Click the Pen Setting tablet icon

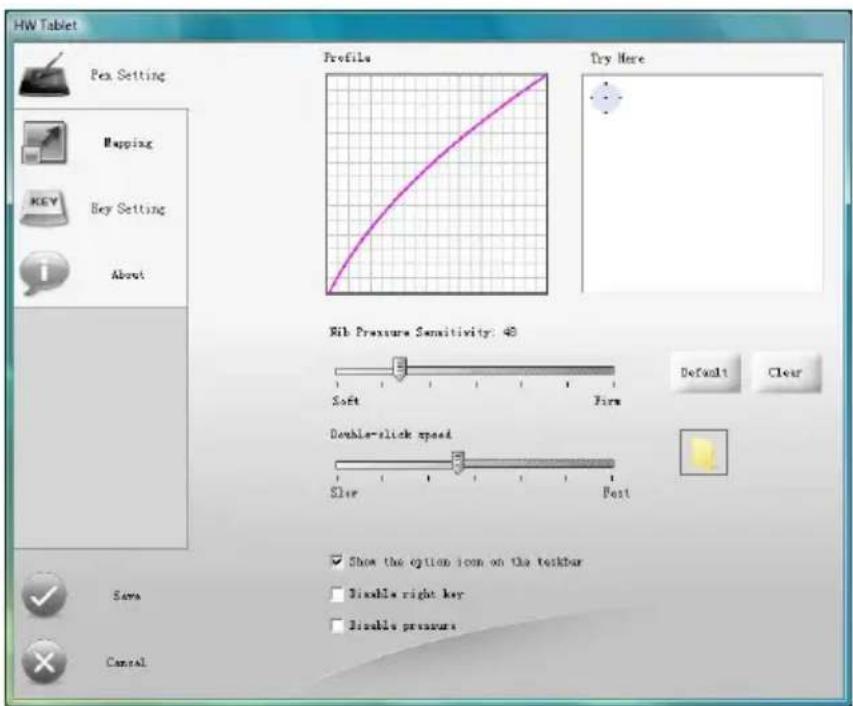45,76
